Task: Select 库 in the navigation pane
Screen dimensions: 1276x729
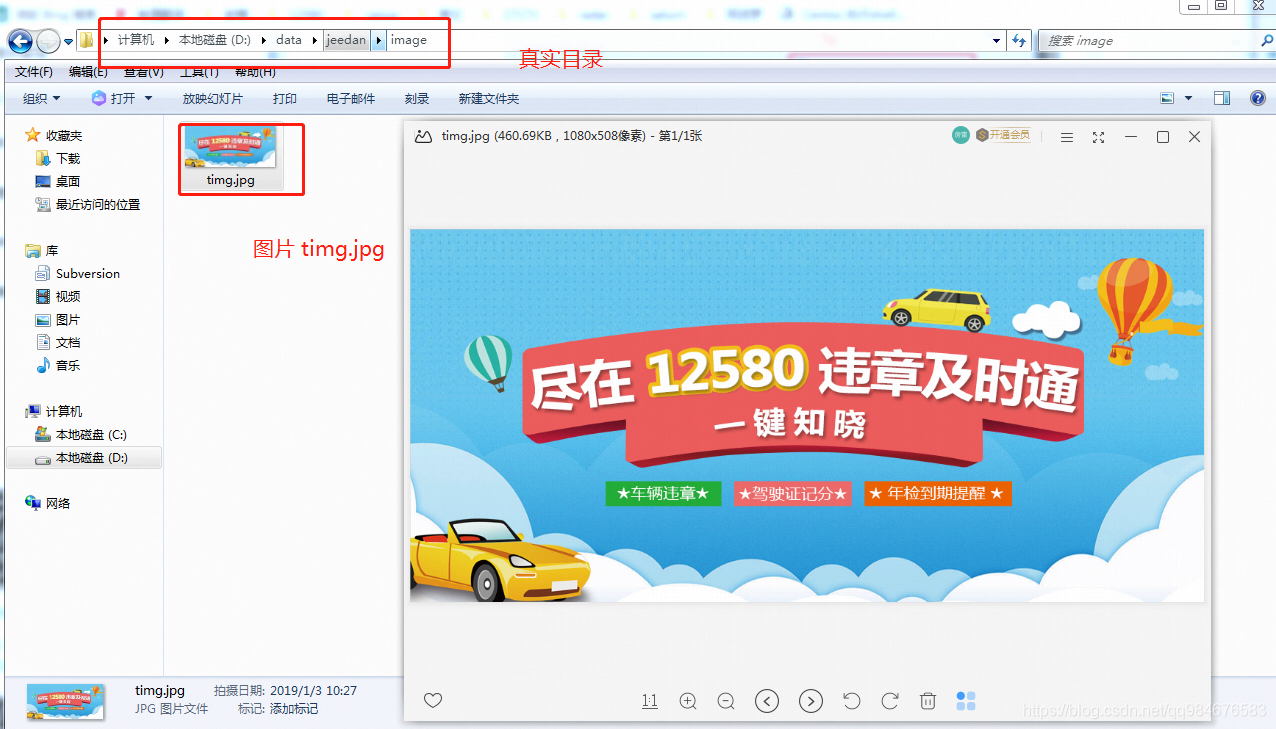Action: (52, 250)
